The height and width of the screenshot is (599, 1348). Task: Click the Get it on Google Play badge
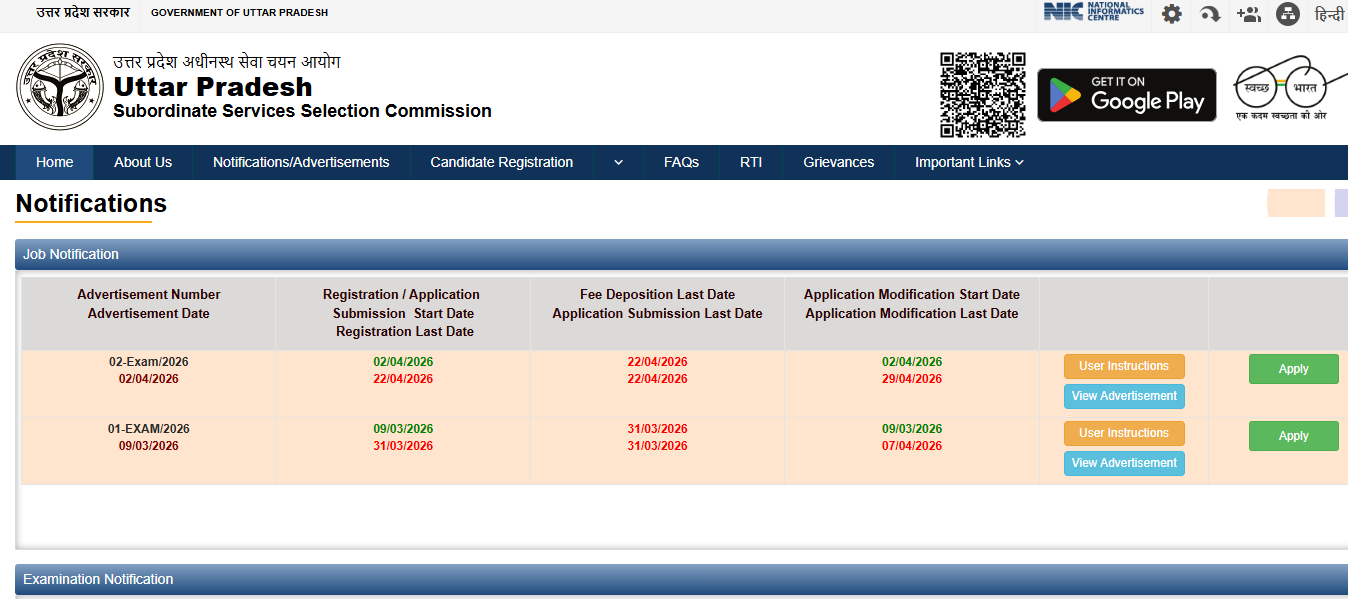tap(1126, 95)
